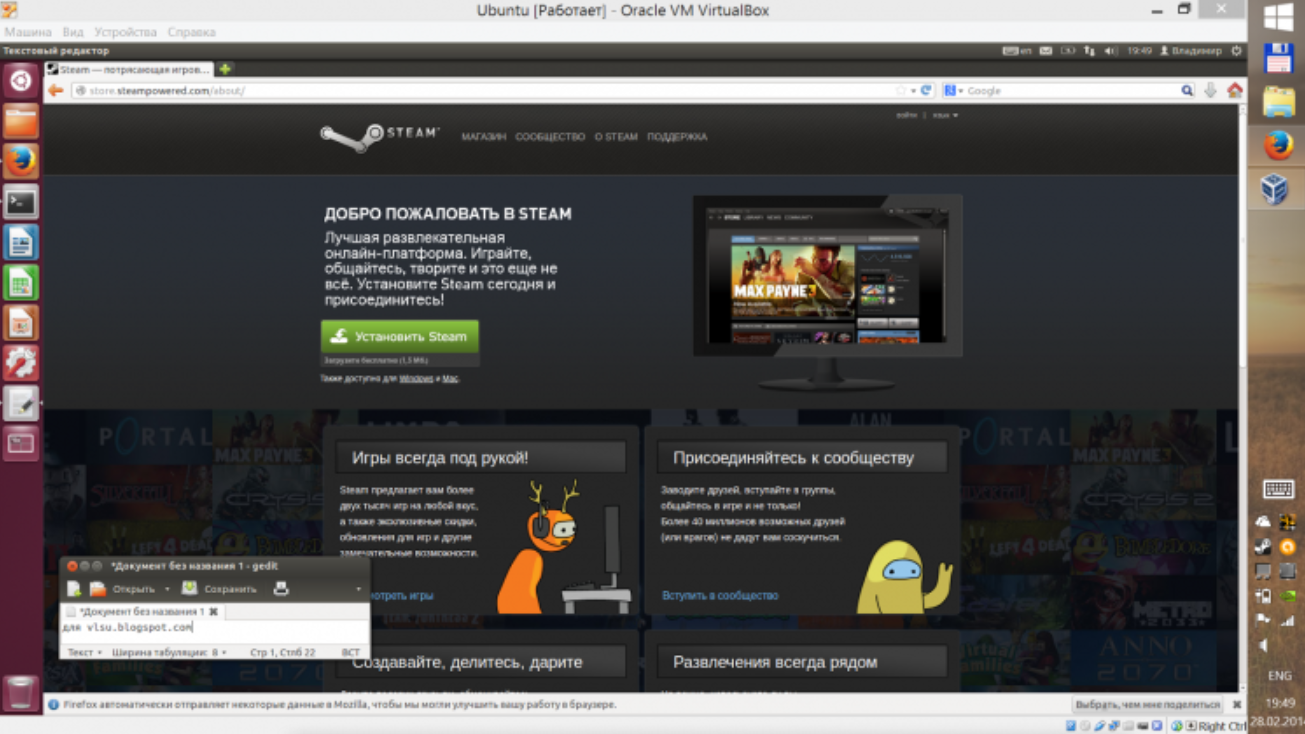Open the Terminal from the Ubuntu launcher
1305x734 pixels.
pos(20,202)
